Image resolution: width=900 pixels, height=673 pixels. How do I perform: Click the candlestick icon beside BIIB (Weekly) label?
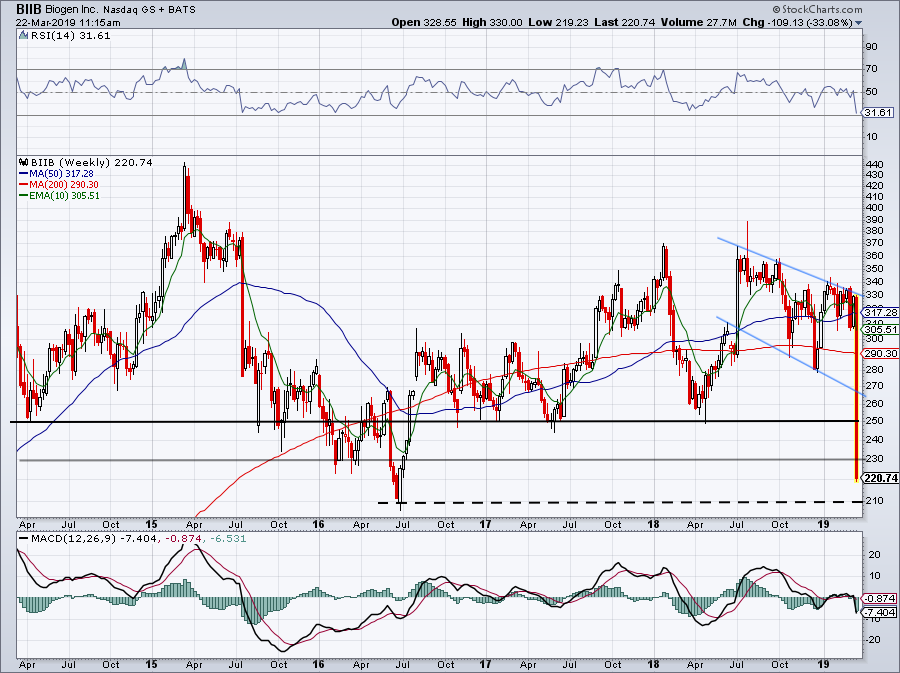coord(23,162)
